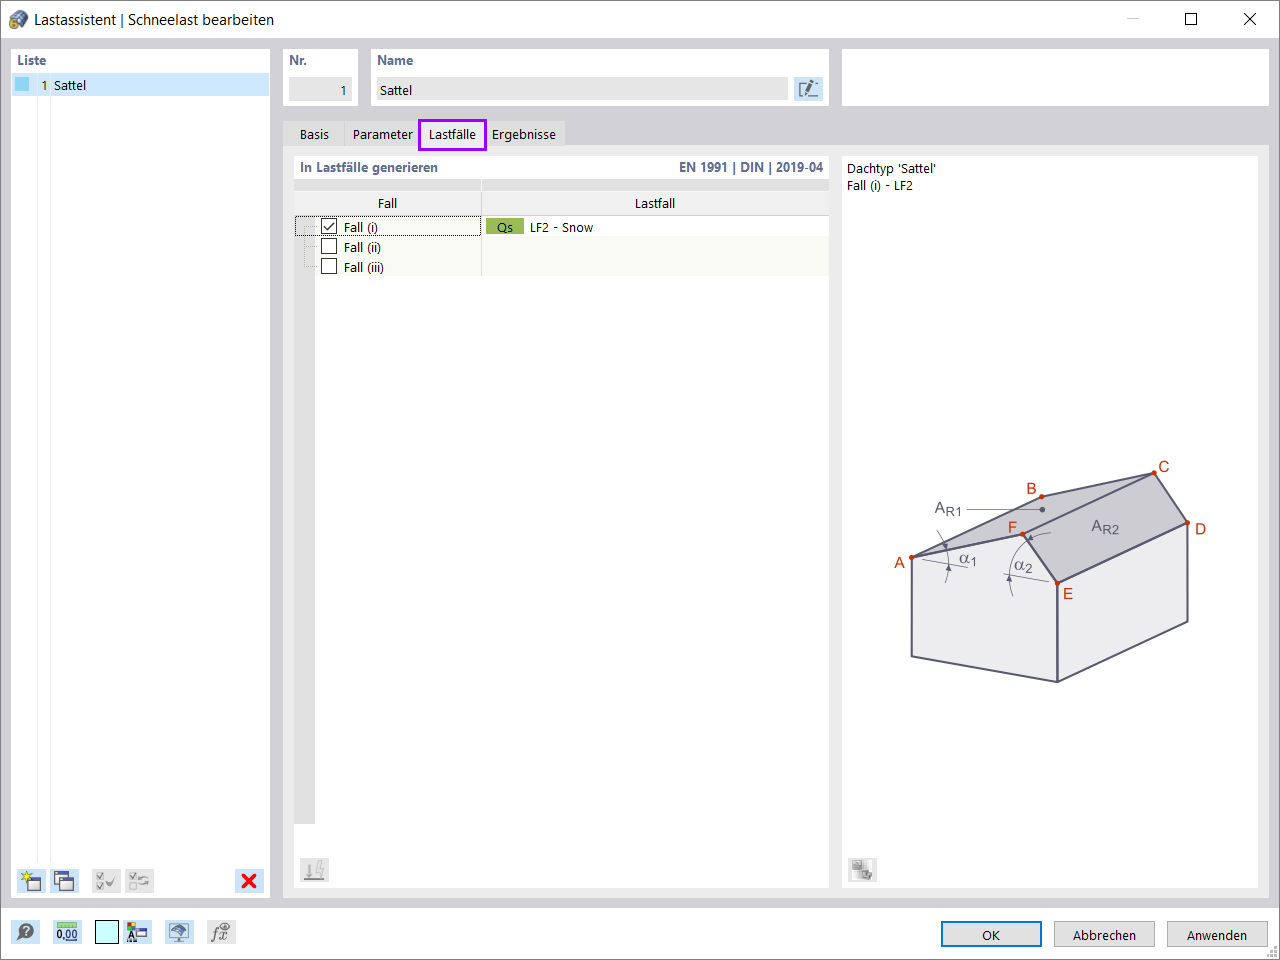The image size is (1280, 960).
Task: Select the Lastfälle tab
Action: tap(452, 134)
